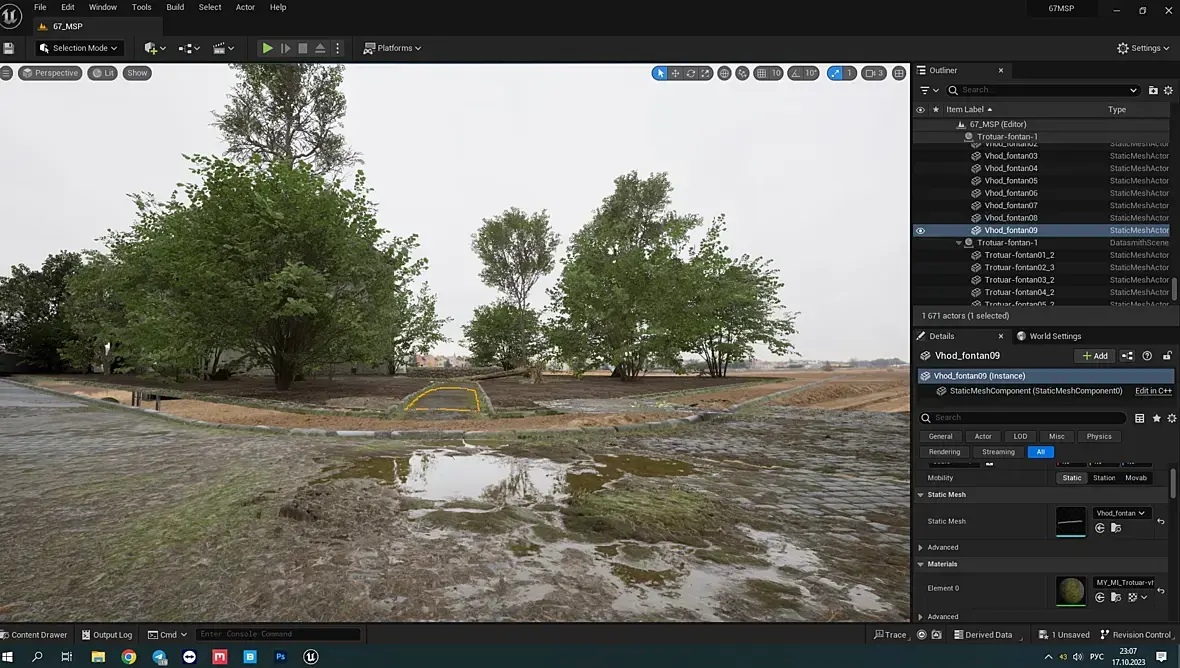Image resolution: width=1180 pixels, height=668 pixels.
Task: Select Vhod_fontan05 in the Outliner
Action: (1011, 181)
